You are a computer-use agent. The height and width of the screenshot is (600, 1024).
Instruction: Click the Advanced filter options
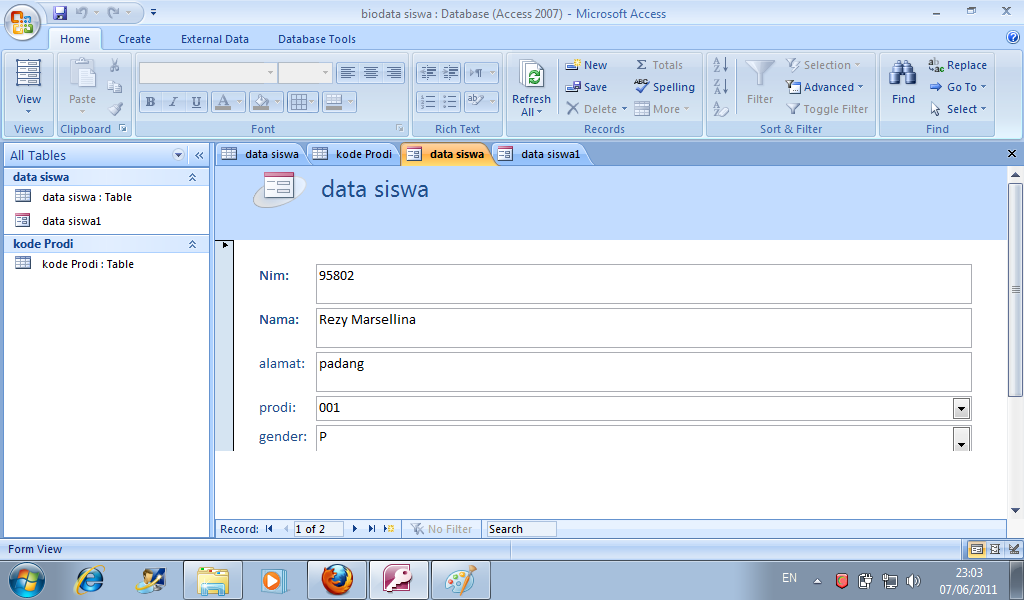tap(825, 87)
